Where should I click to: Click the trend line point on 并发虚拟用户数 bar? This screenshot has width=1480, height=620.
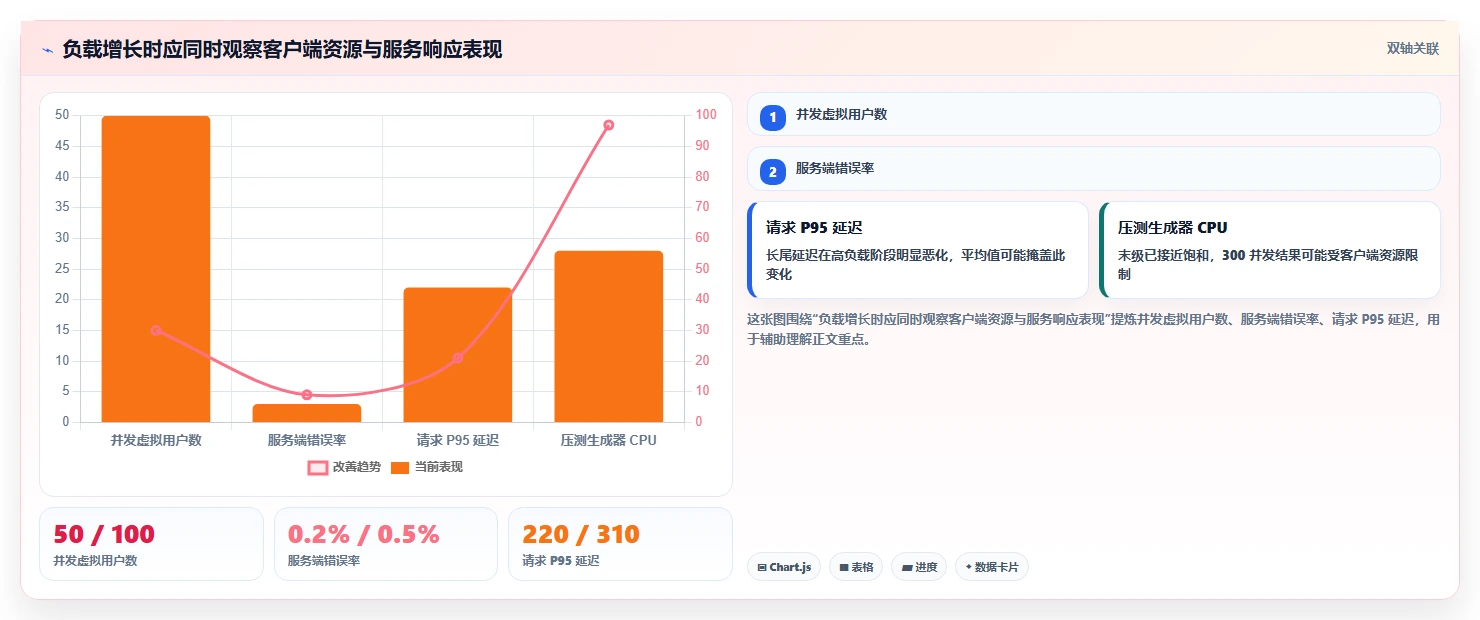click(156, 330)
